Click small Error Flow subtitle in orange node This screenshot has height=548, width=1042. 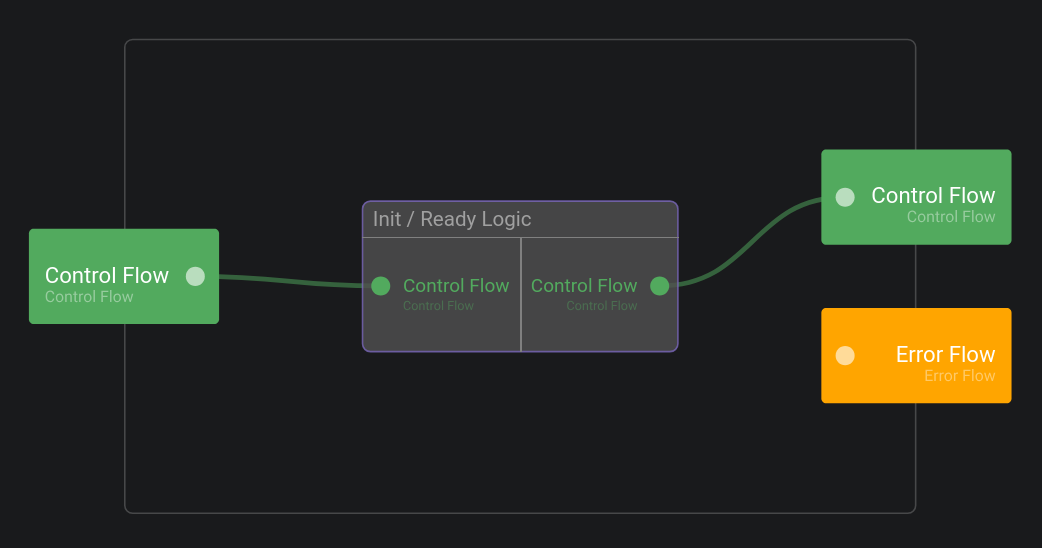point(959,376)
